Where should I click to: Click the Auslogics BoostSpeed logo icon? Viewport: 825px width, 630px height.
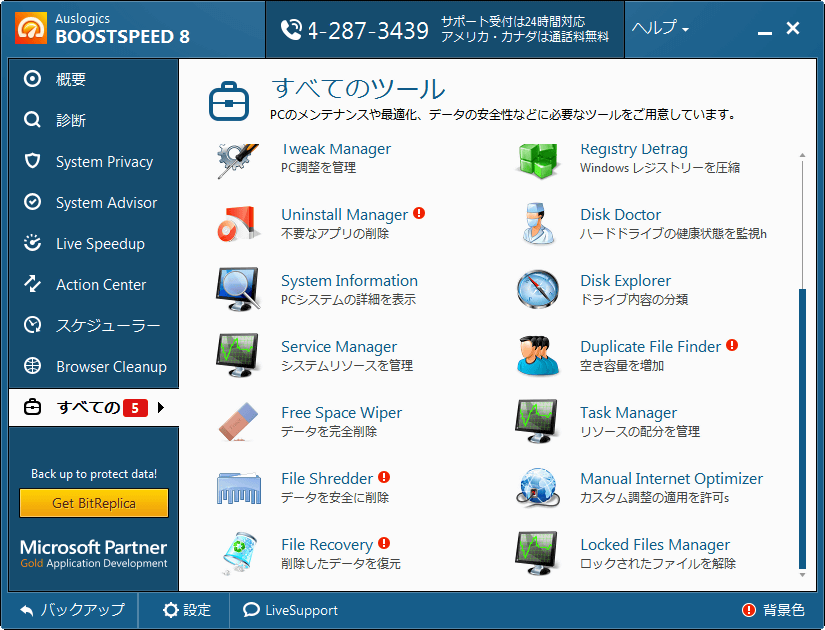[31, 28]
